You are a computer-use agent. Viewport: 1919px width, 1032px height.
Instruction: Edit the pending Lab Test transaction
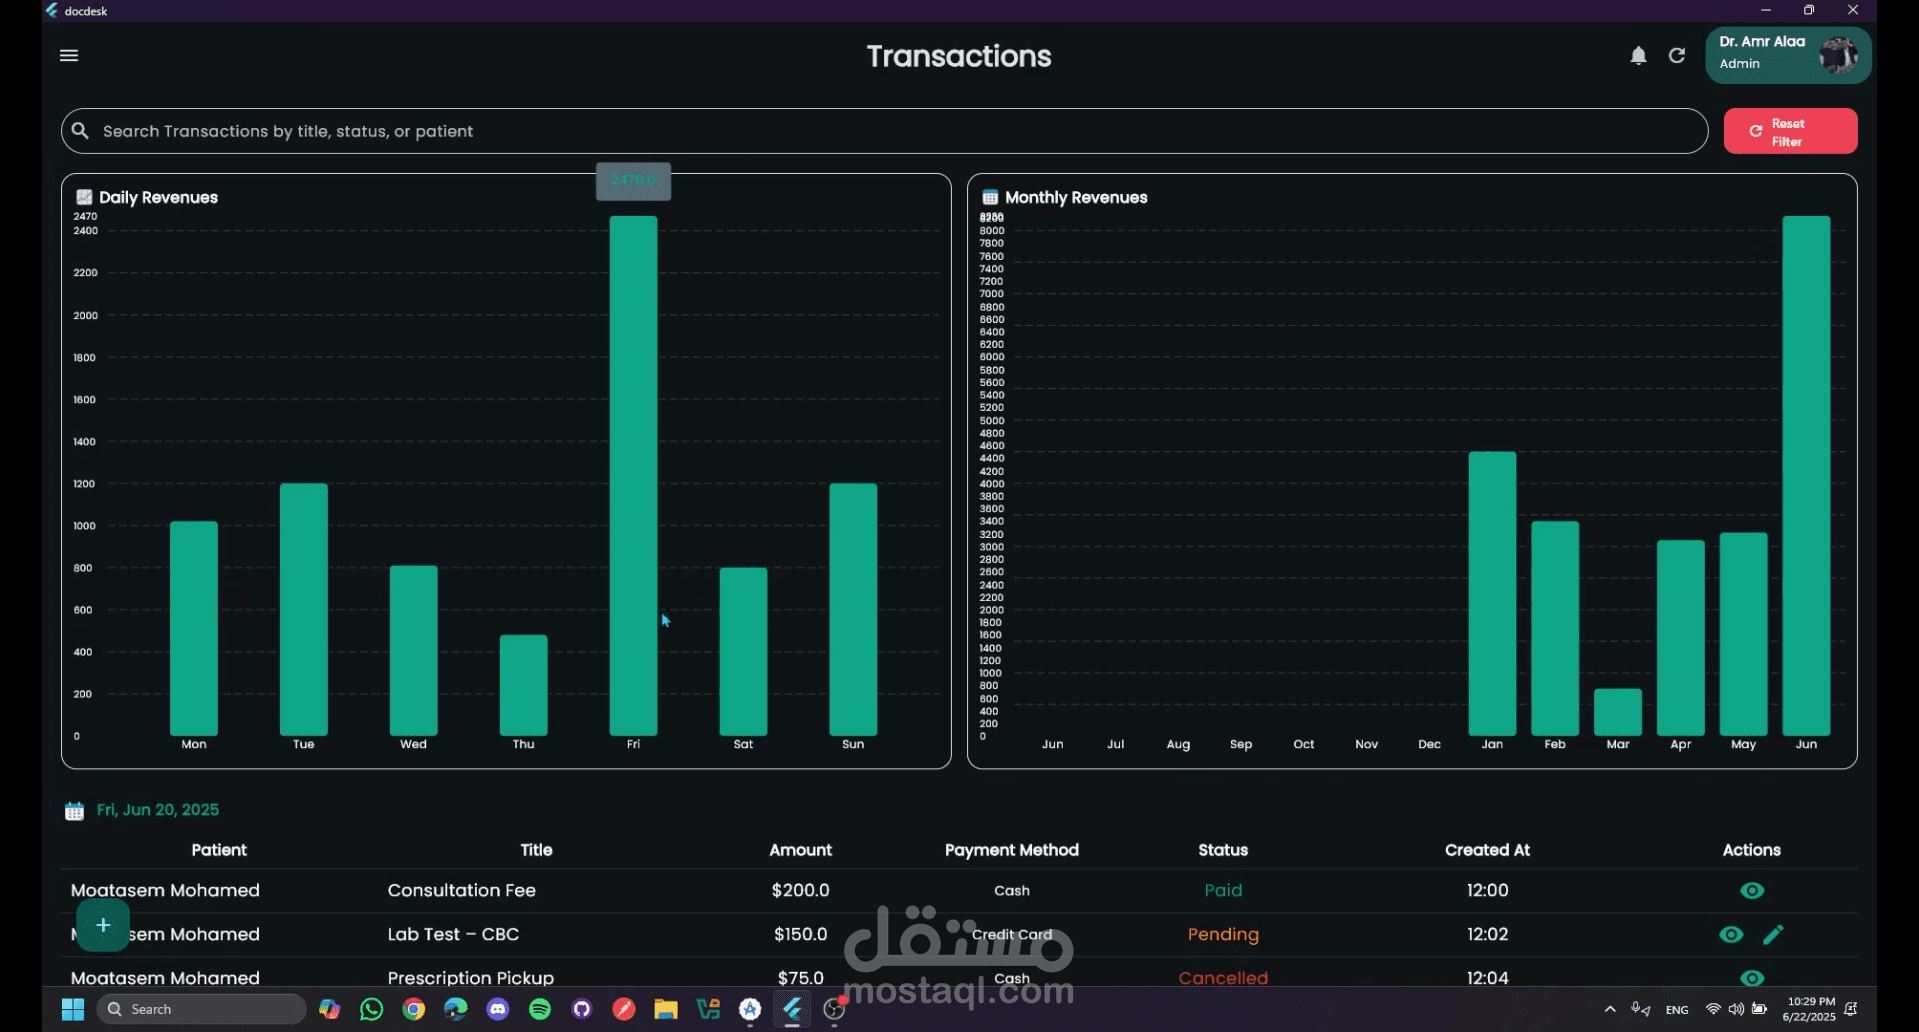pyautogui.click(x=1773, y=934)
